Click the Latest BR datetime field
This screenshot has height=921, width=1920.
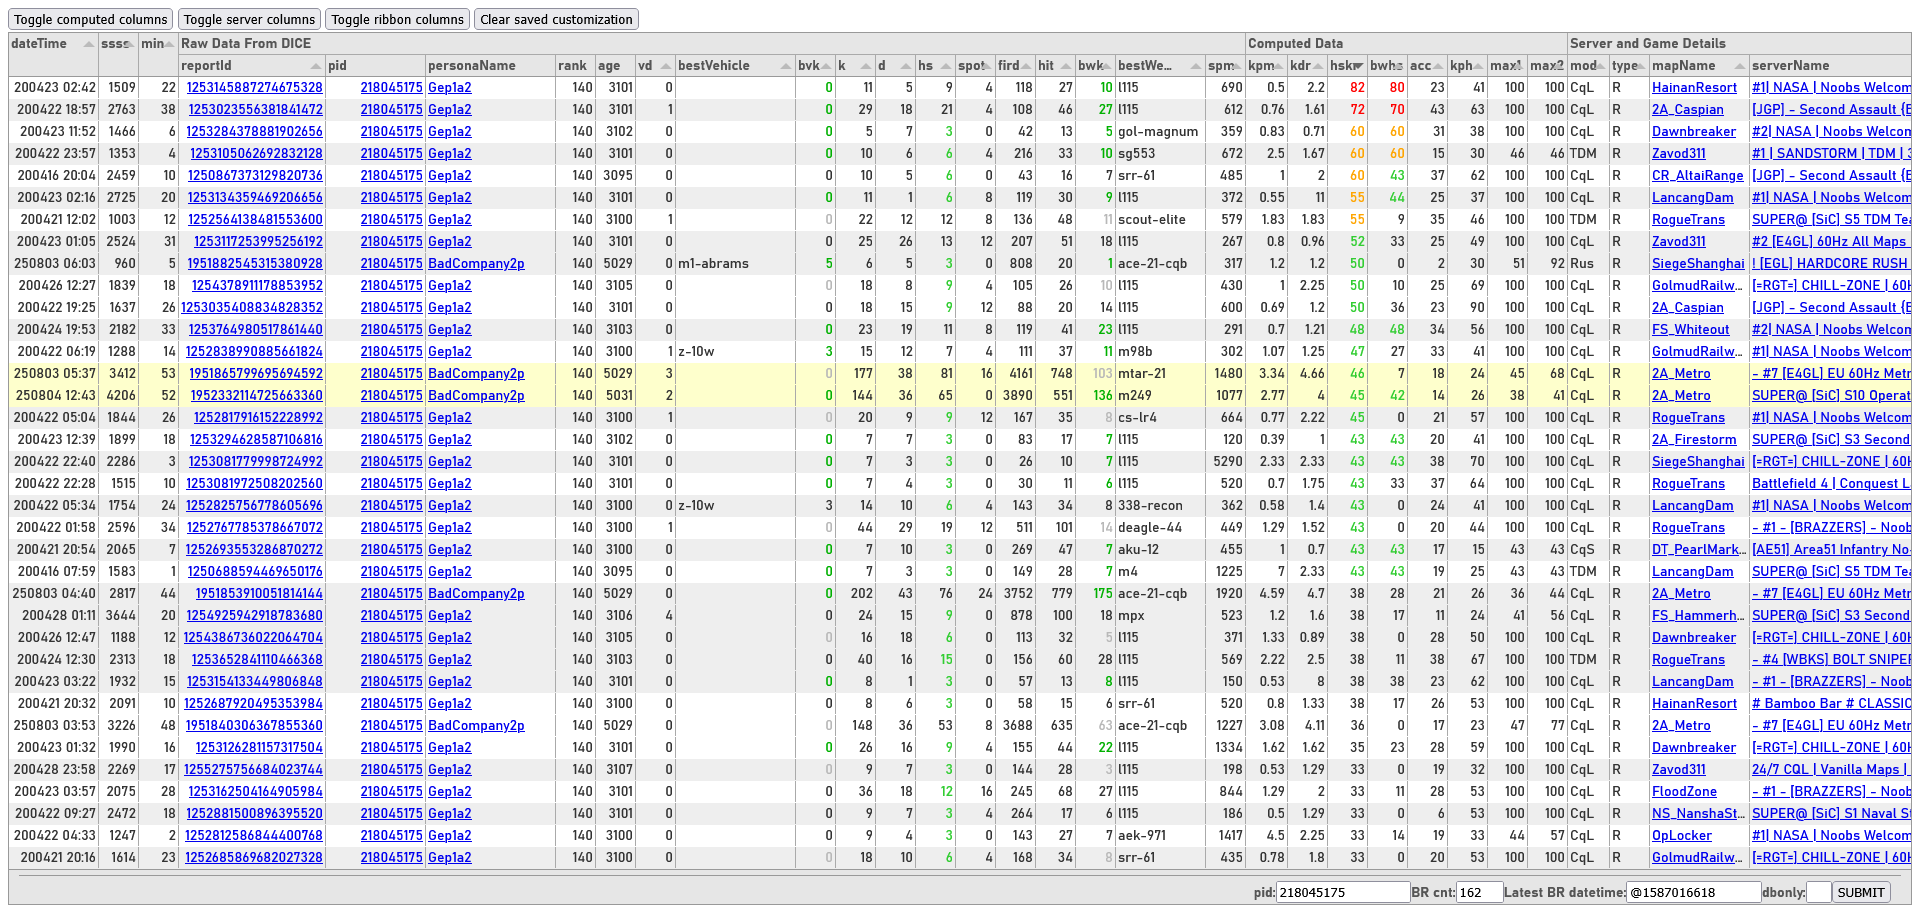pyautogui.click(x=1694, y=893)
